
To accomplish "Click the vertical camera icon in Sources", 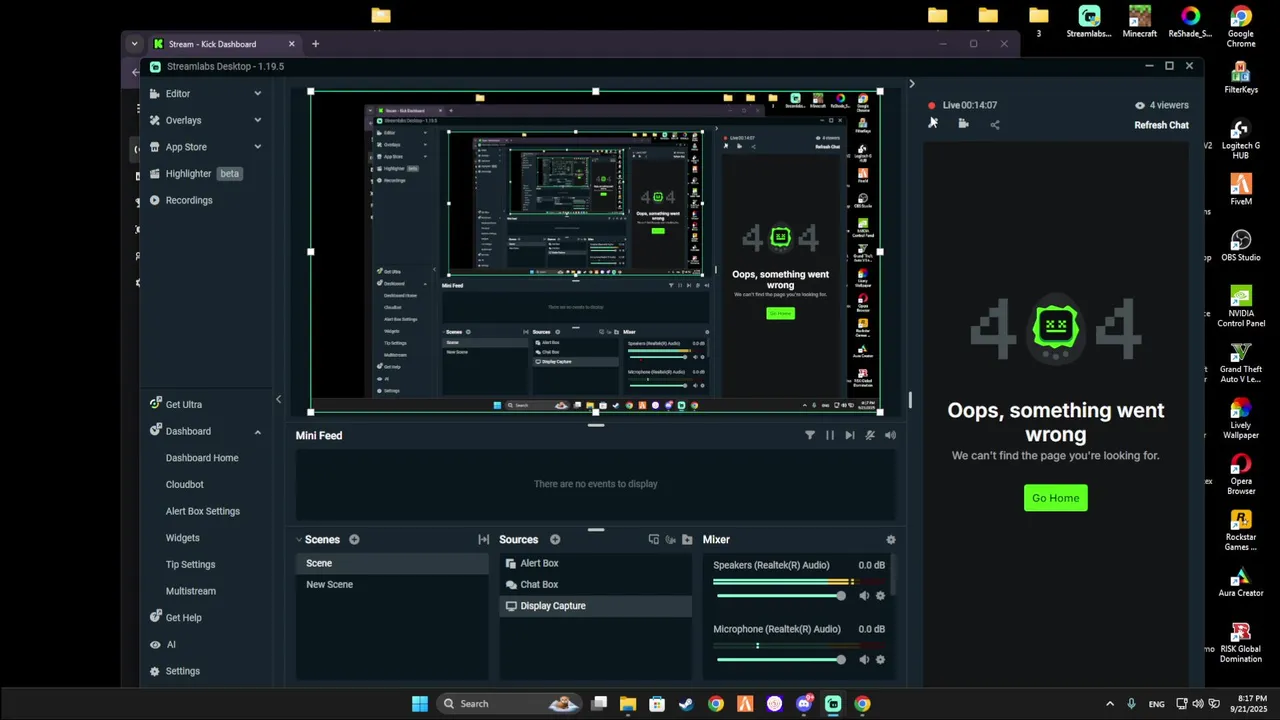I will [x=671, y=539].
